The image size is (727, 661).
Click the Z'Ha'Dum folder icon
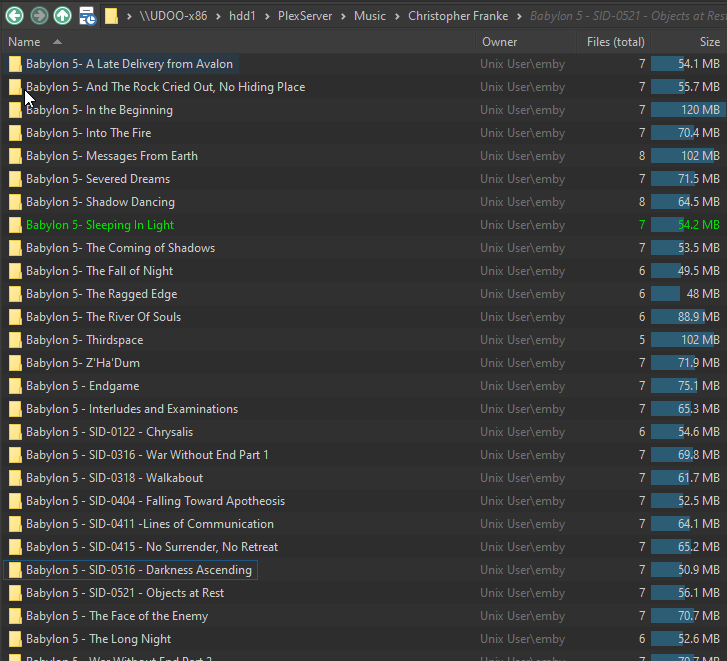click(x=15, y=363)
